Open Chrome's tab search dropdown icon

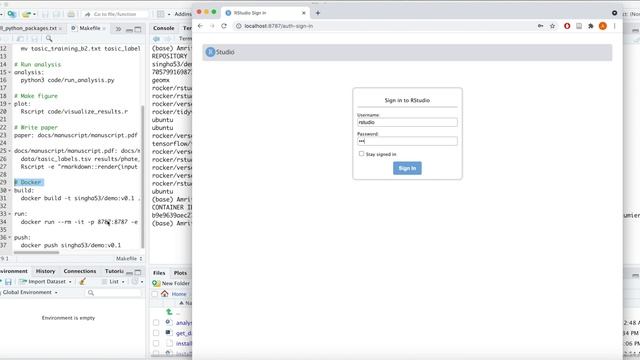[x=614, y=13]
